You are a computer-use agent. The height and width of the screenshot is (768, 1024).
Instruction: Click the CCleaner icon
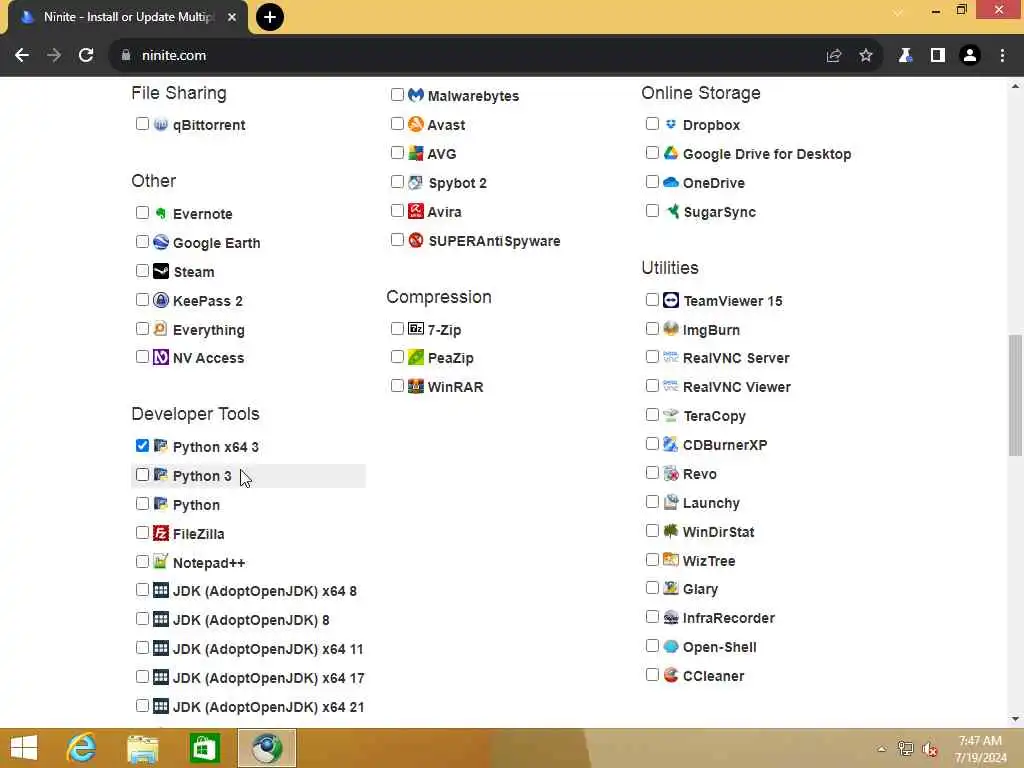coord(671,675)
